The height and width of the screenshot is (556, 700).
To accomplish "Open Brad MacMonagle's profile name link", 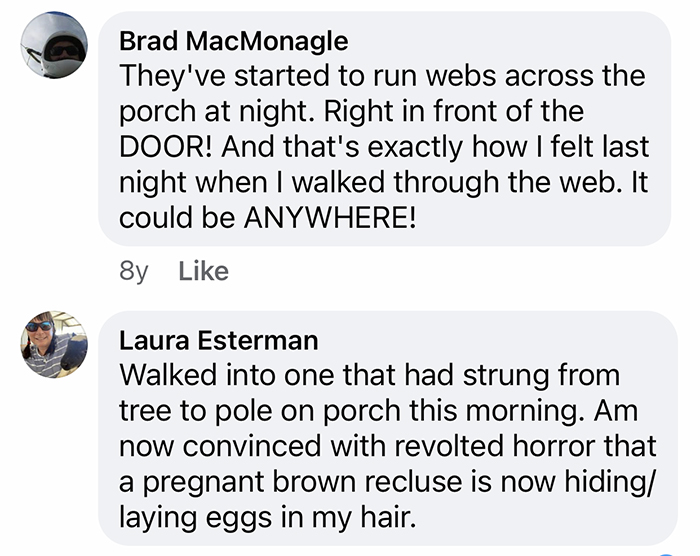I will click(x=233, y=41).
